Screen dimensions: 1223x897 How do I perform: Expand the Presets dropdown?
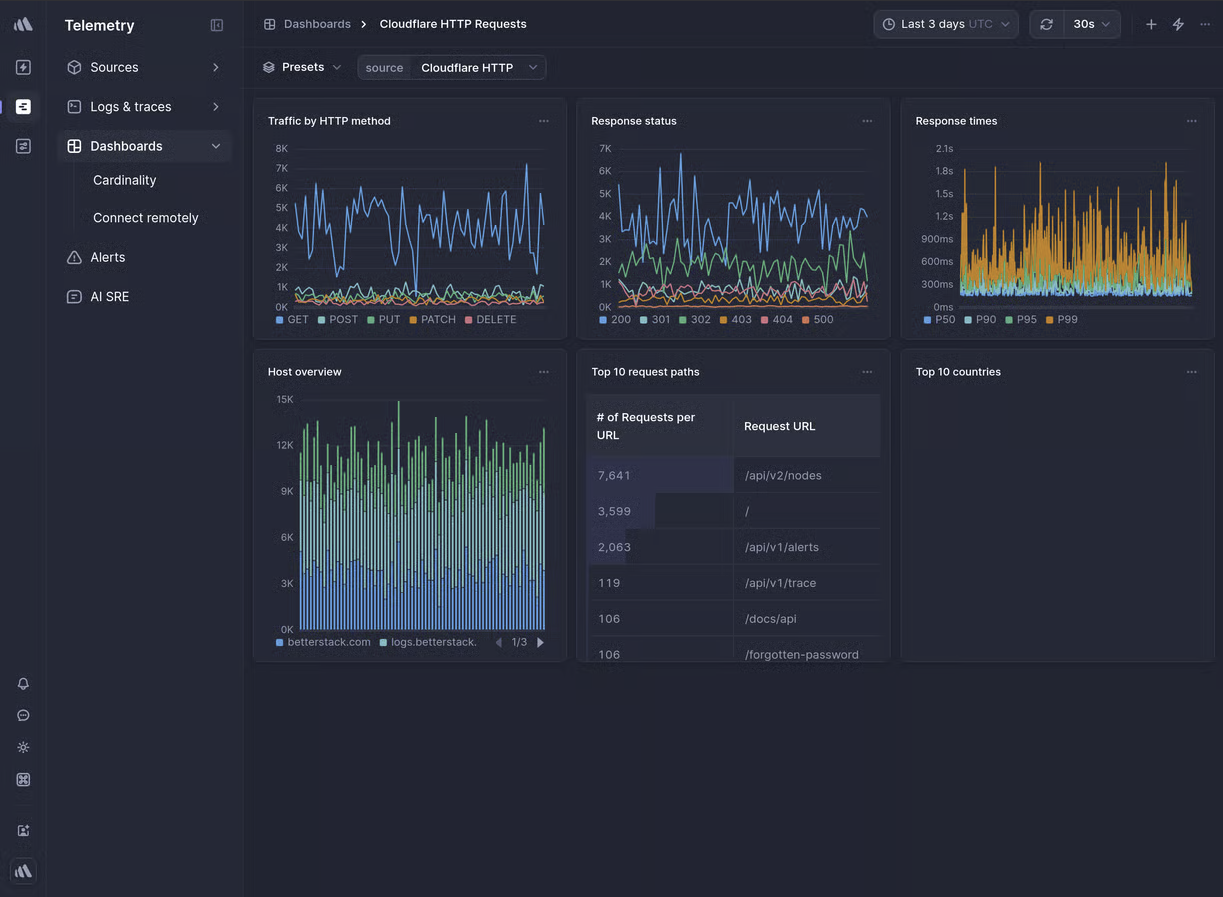pos(301,66)
